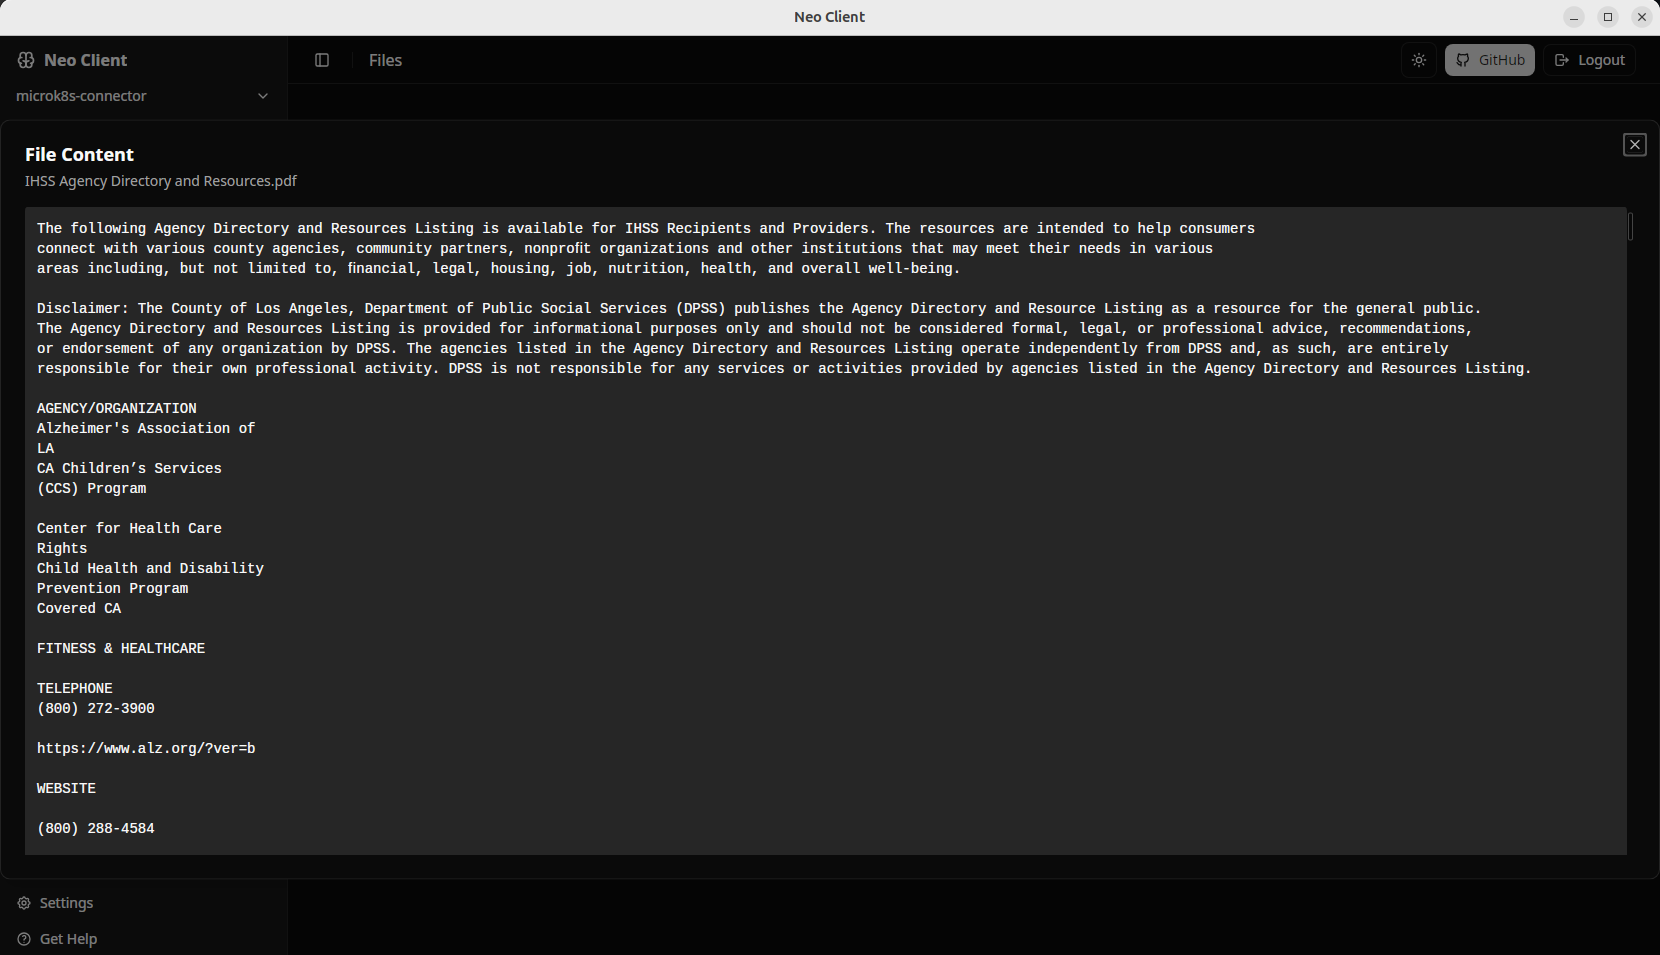Select the Neo Client sidebar header

[x=85, y=60]
